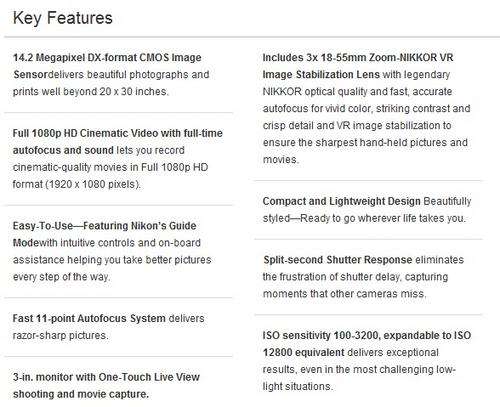Click 'Ready to go wherever life takes you'

383,218
